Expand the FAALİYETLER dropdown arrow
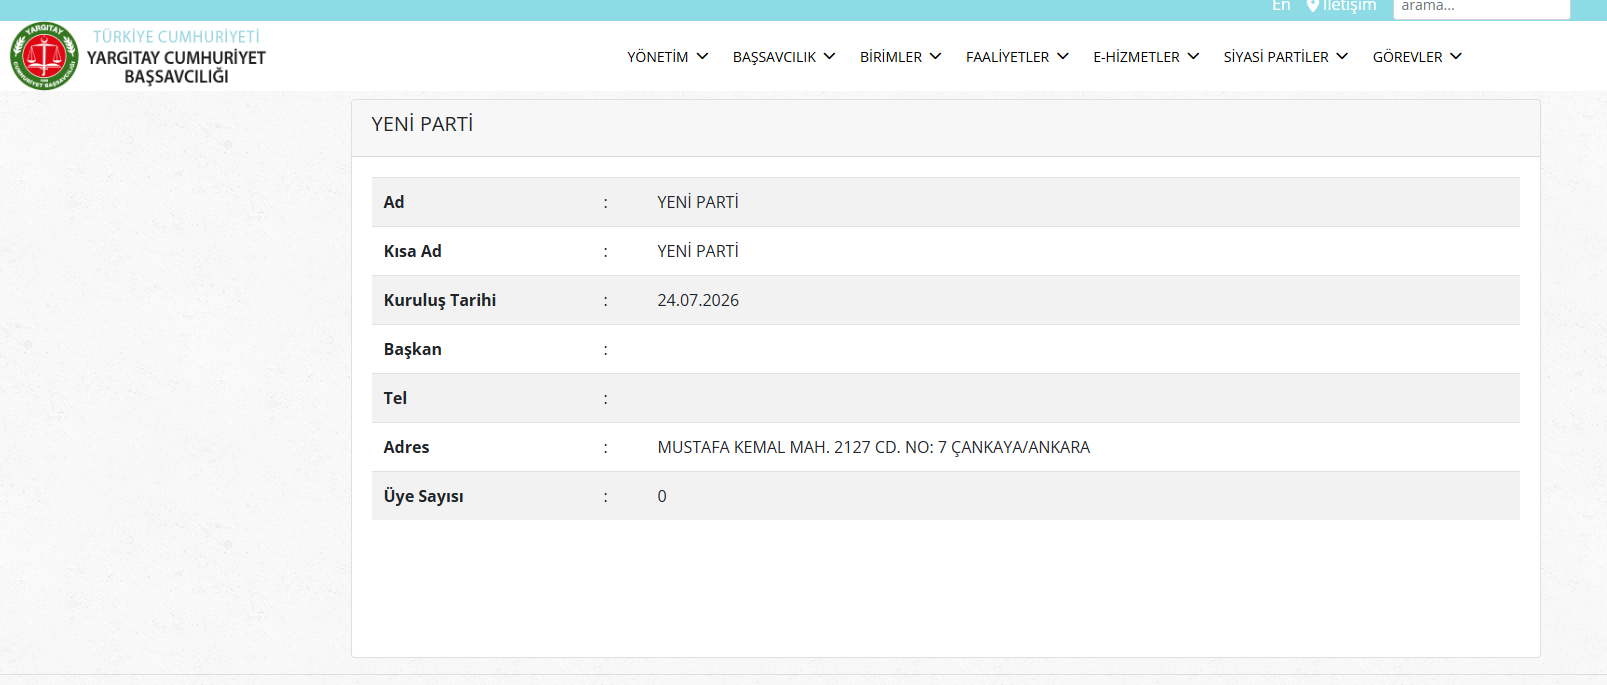1607x685 pixels. click(1063, 56)
